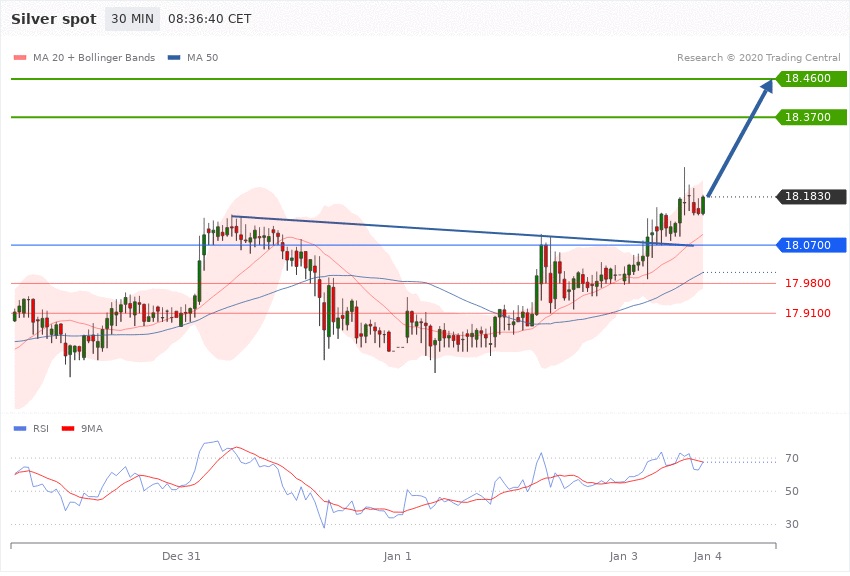Click the Jan 1 date label

click(397, 556)
